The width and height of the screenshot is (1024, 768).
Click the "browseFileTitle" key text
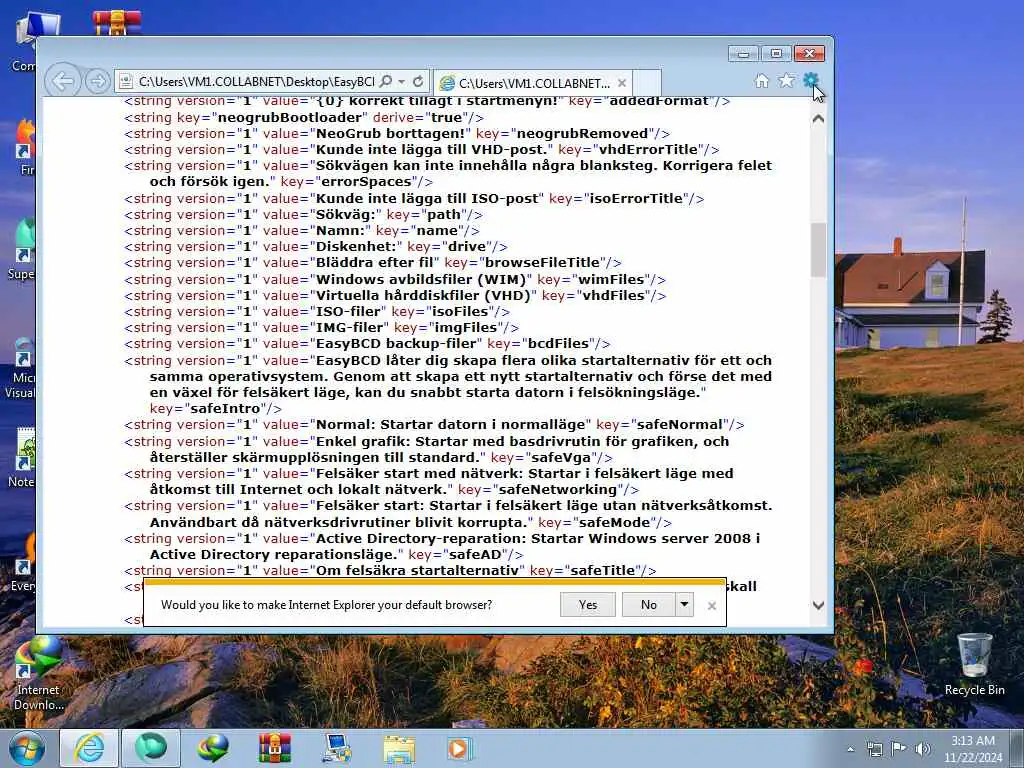[x=541, y=263]
